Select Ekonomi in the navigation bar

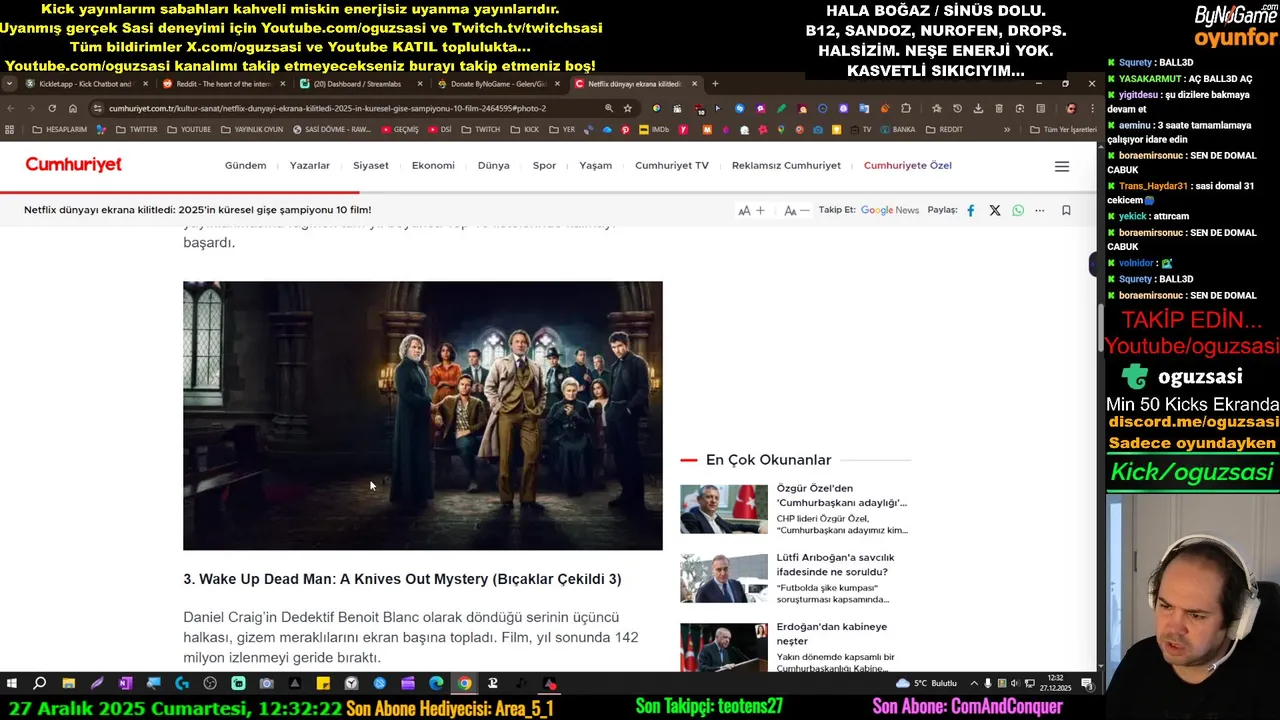tap(433, 166)
